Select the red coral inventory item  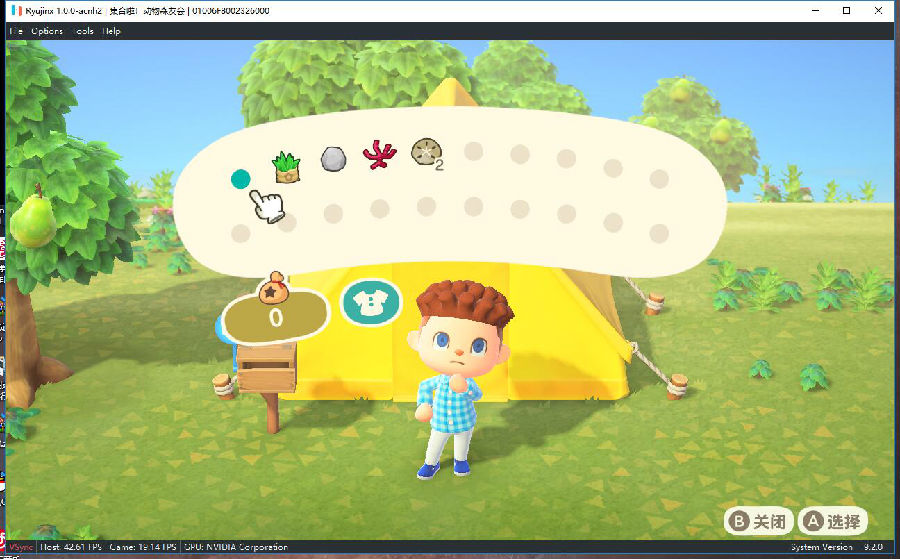tap(379, 155)
